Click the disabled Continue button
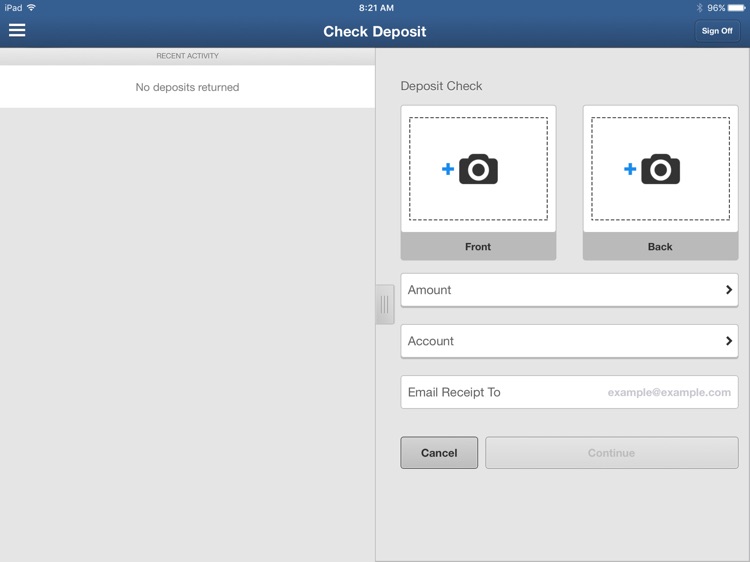This screenshot has width=750, height=562. (x=612, y=452)
